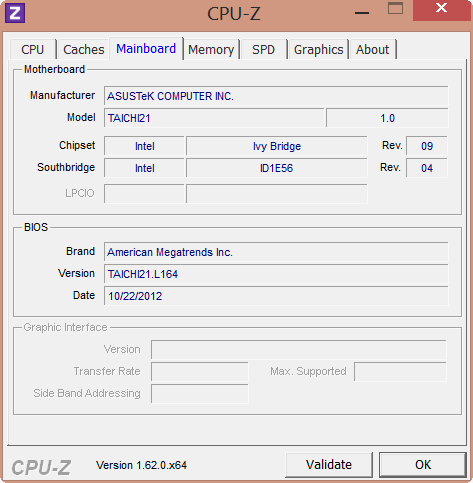This screenshot has height=483, width=473.
Task: Click the CPU-Z purple Z app icon
Action: (15, 13)
